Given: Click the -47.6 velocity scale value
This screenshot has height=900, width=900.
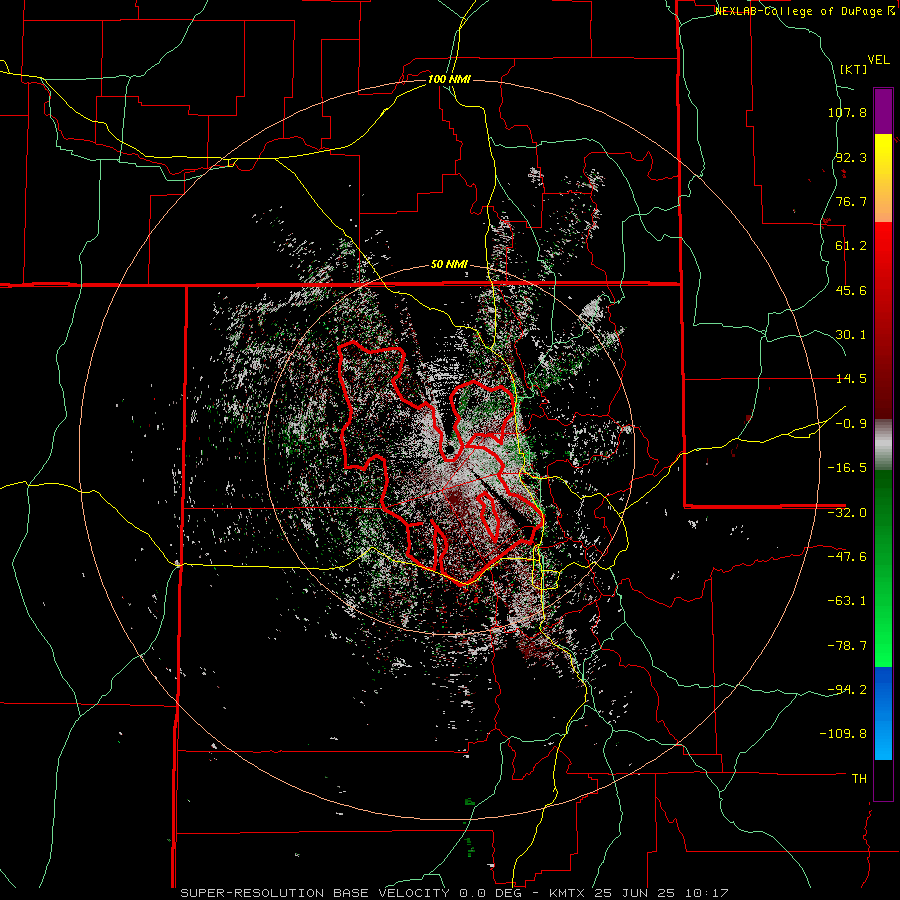Looking at the screenshot, I should (x=847, y=557).
